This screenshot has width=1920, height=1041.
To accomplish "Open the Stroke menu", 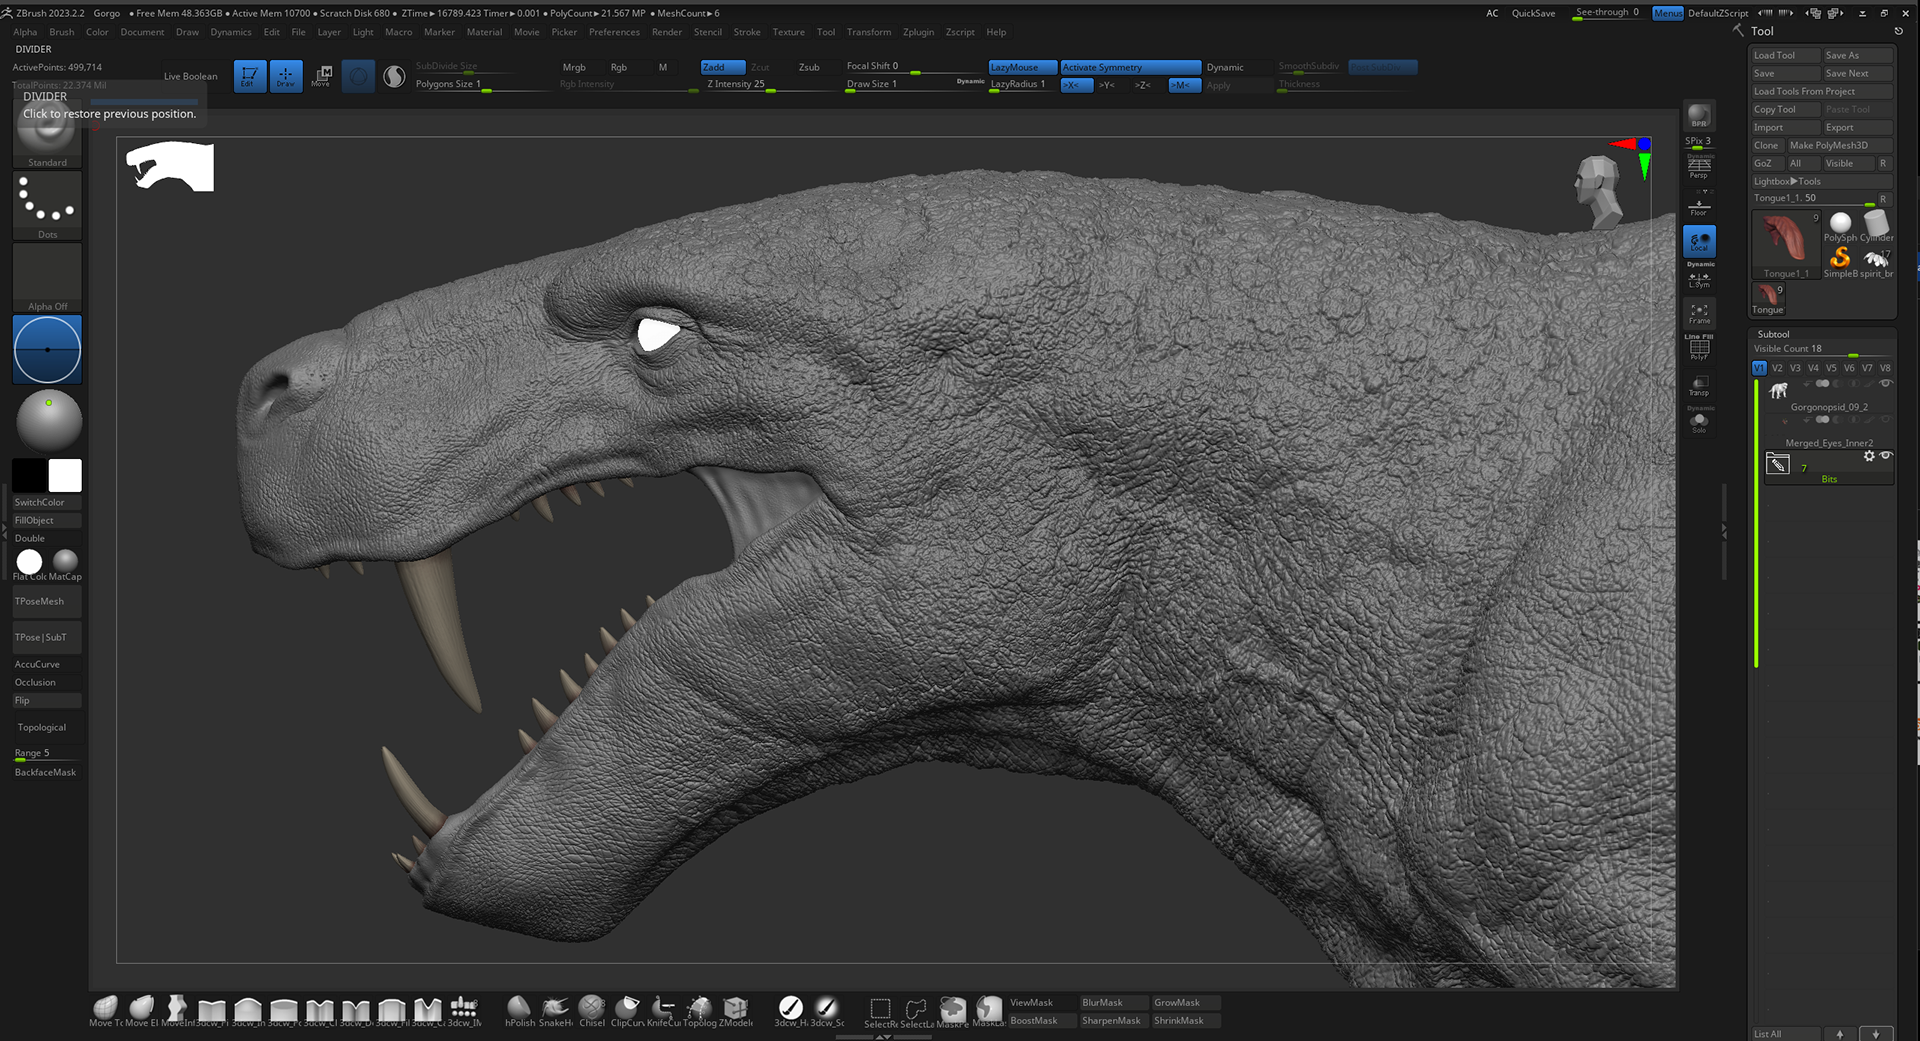I will pyautogui.click(x=746, y=32).
